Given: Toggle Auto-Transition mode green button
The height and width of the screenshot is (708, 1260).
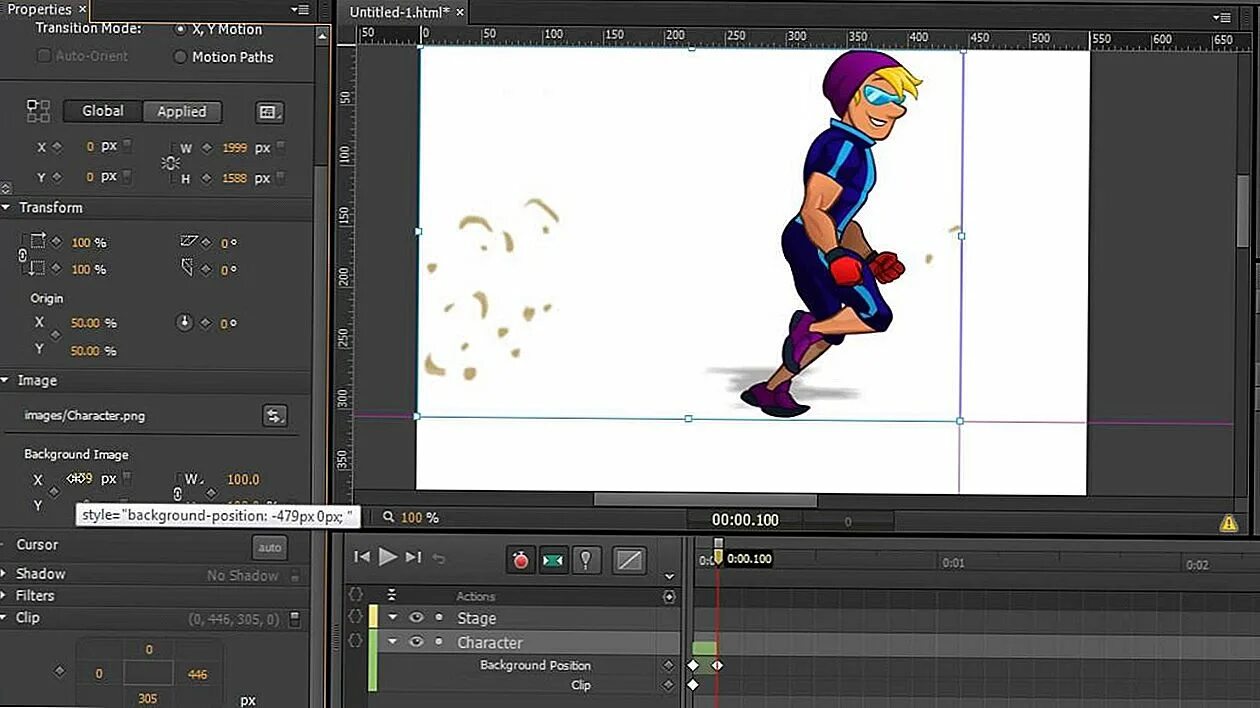Looking at the screenshot, I should [553, 560].
